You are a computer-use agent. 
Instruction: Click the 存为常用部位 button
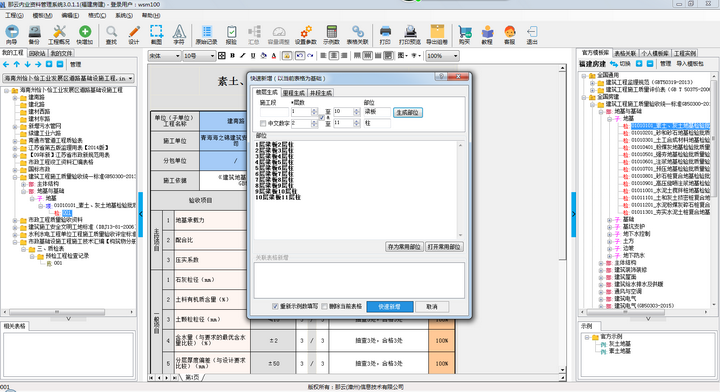pos(404,246)
